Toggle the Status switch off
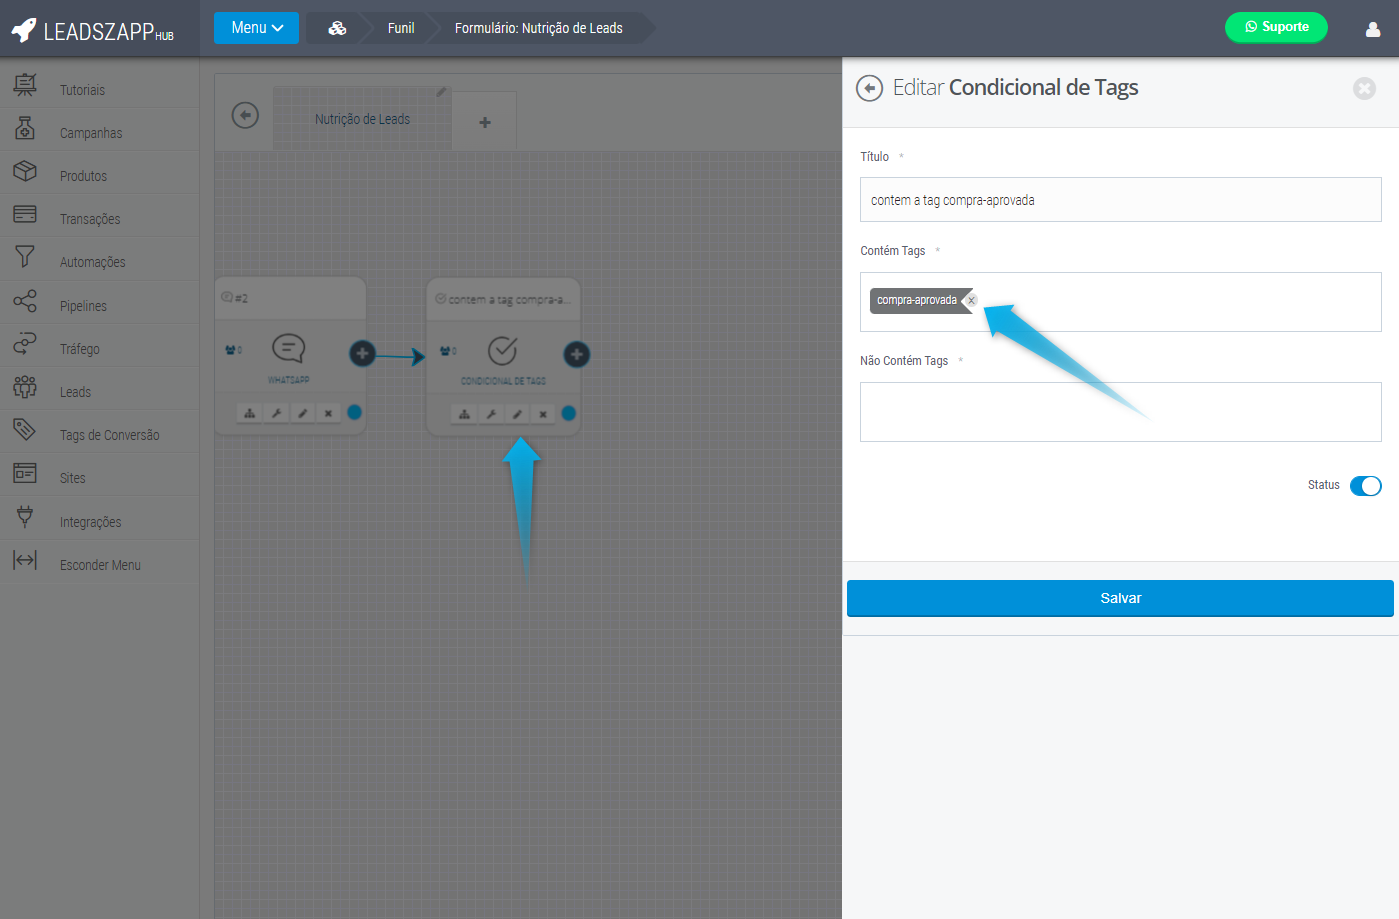Image resolution: width=1399 pixels, height=919 pixels. point(1365,486)
